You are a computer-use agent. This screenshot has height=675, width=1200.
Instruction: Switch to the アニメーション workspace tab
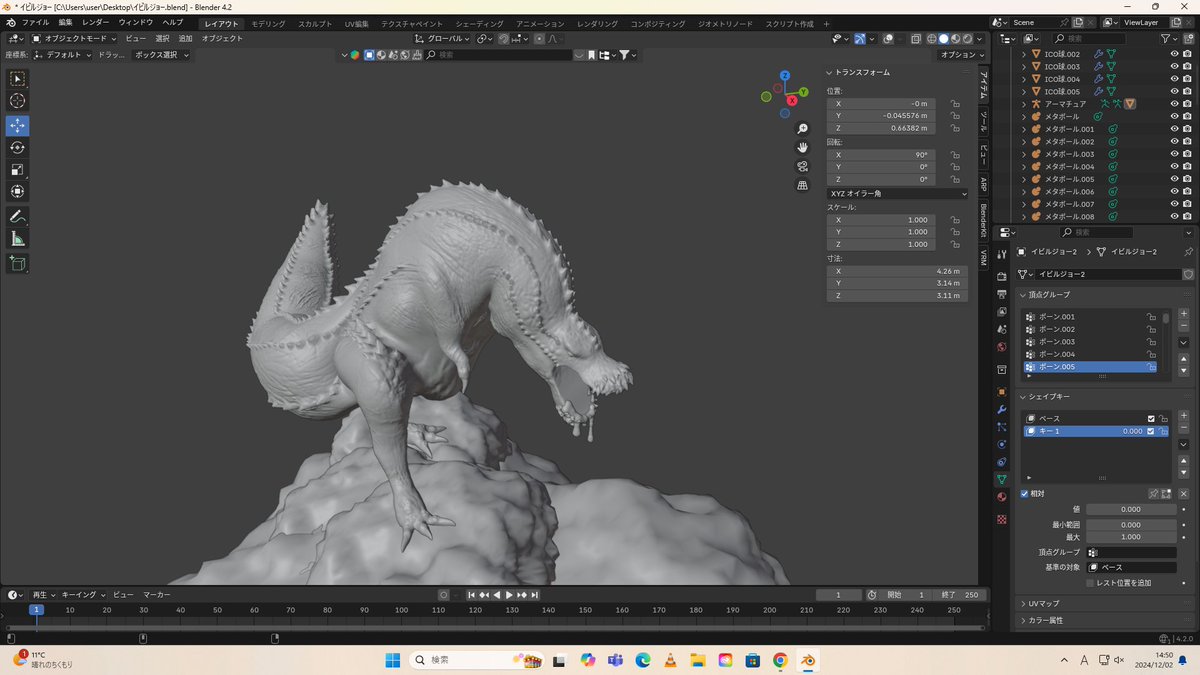[541, 23]
